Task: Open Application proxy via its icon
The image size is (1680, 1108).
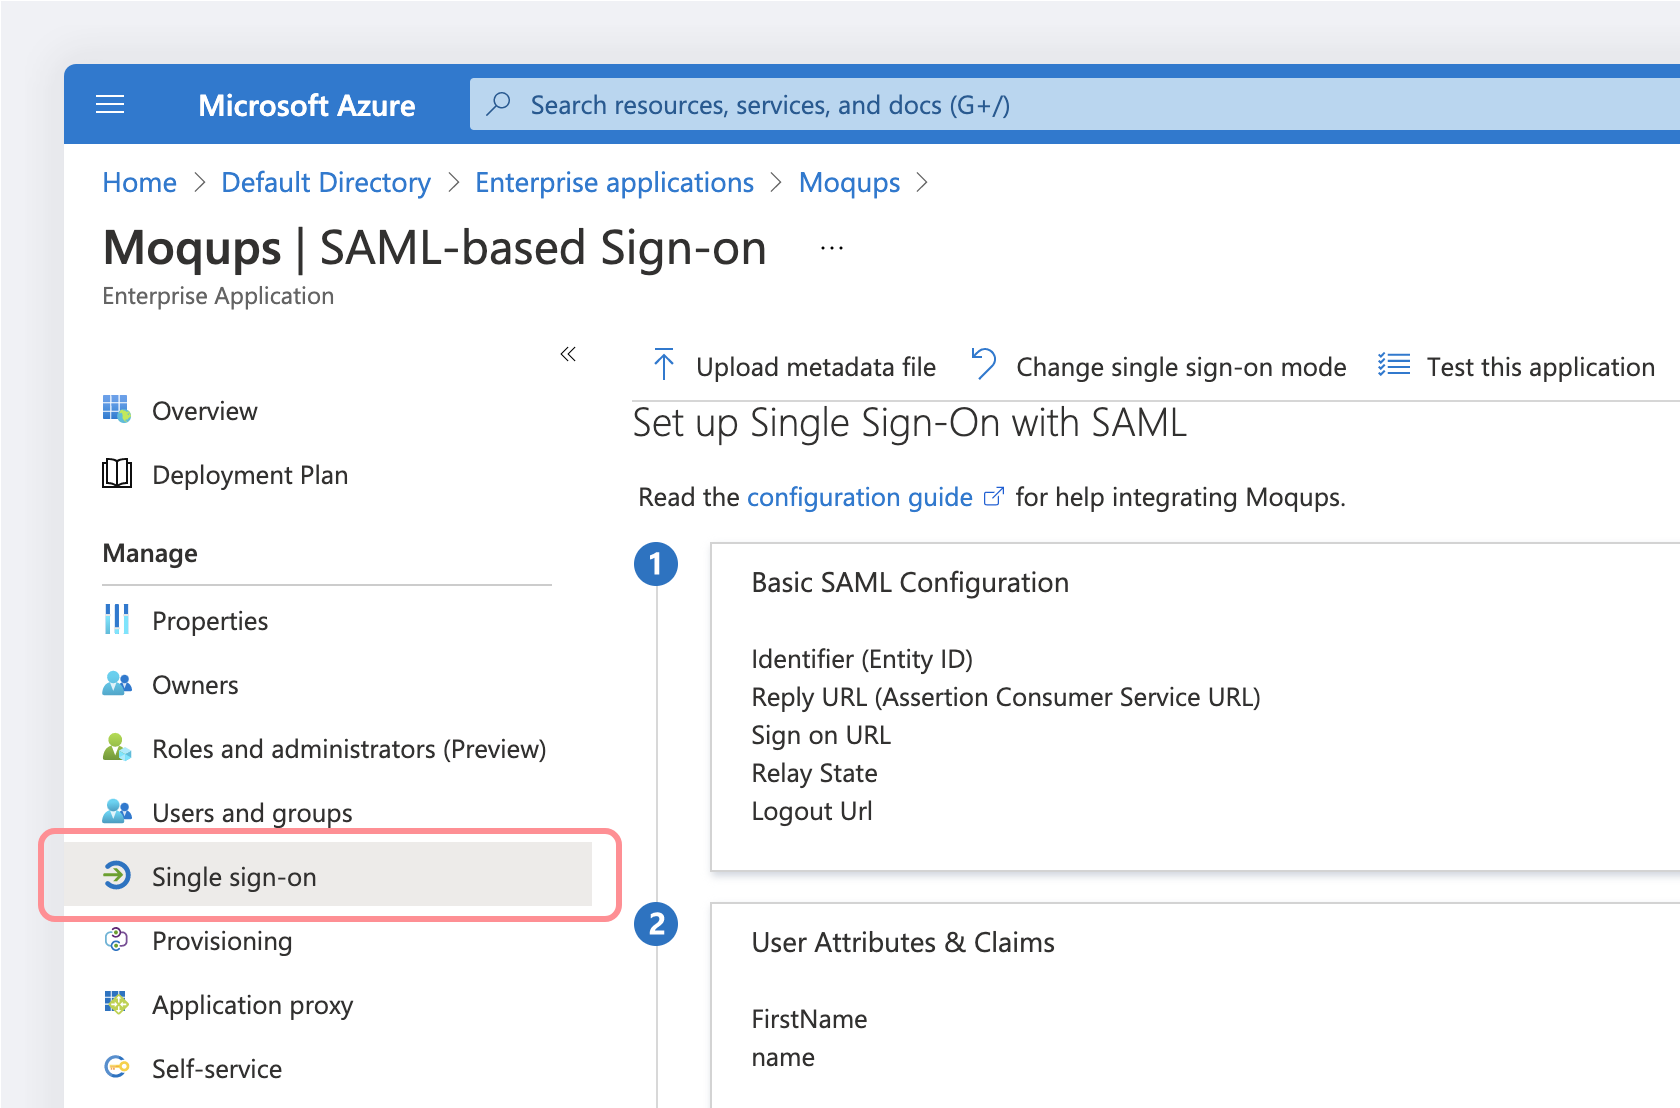Action: (x=117, y=1004)
